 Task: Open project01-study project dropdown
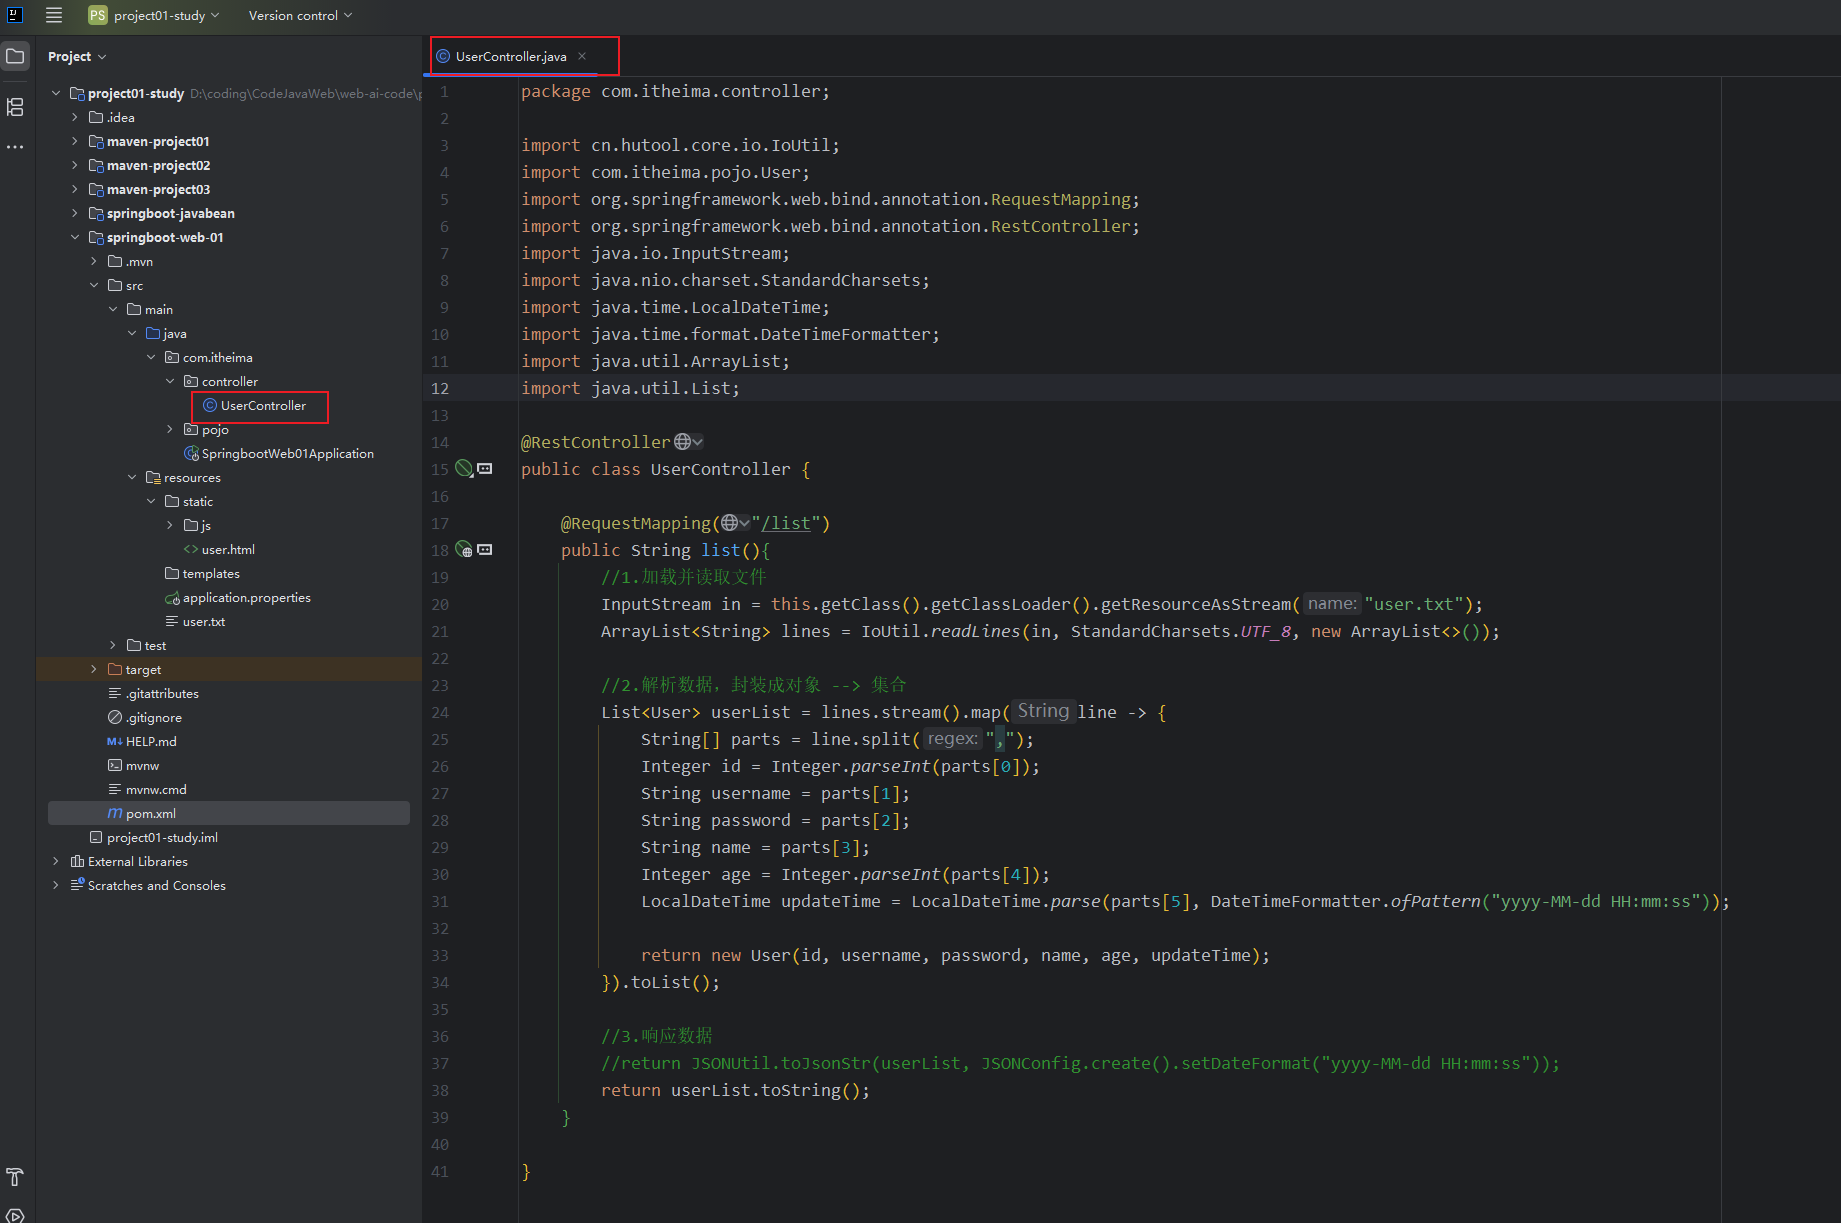pyautogui.click(x=166, y=15)
